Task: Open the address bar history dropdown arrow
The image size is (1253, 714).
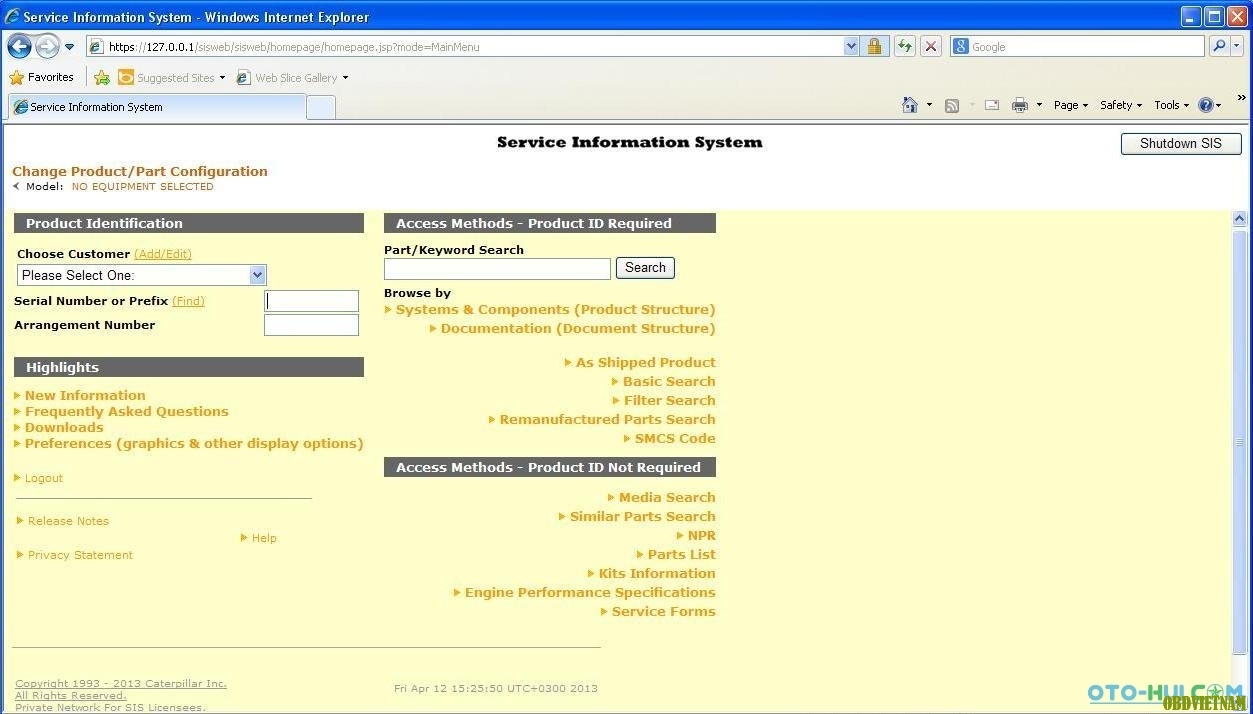Action: pyautogui.click(x=851, y=47)
